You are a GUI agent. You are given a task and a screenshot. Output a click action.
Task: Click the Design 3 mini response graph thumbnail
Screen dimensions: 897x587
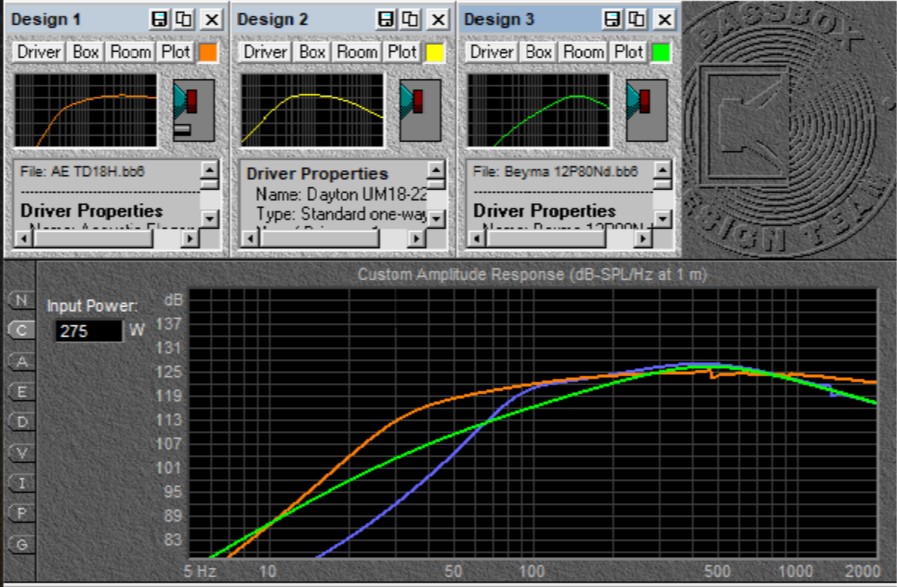[x=539, y=110]
